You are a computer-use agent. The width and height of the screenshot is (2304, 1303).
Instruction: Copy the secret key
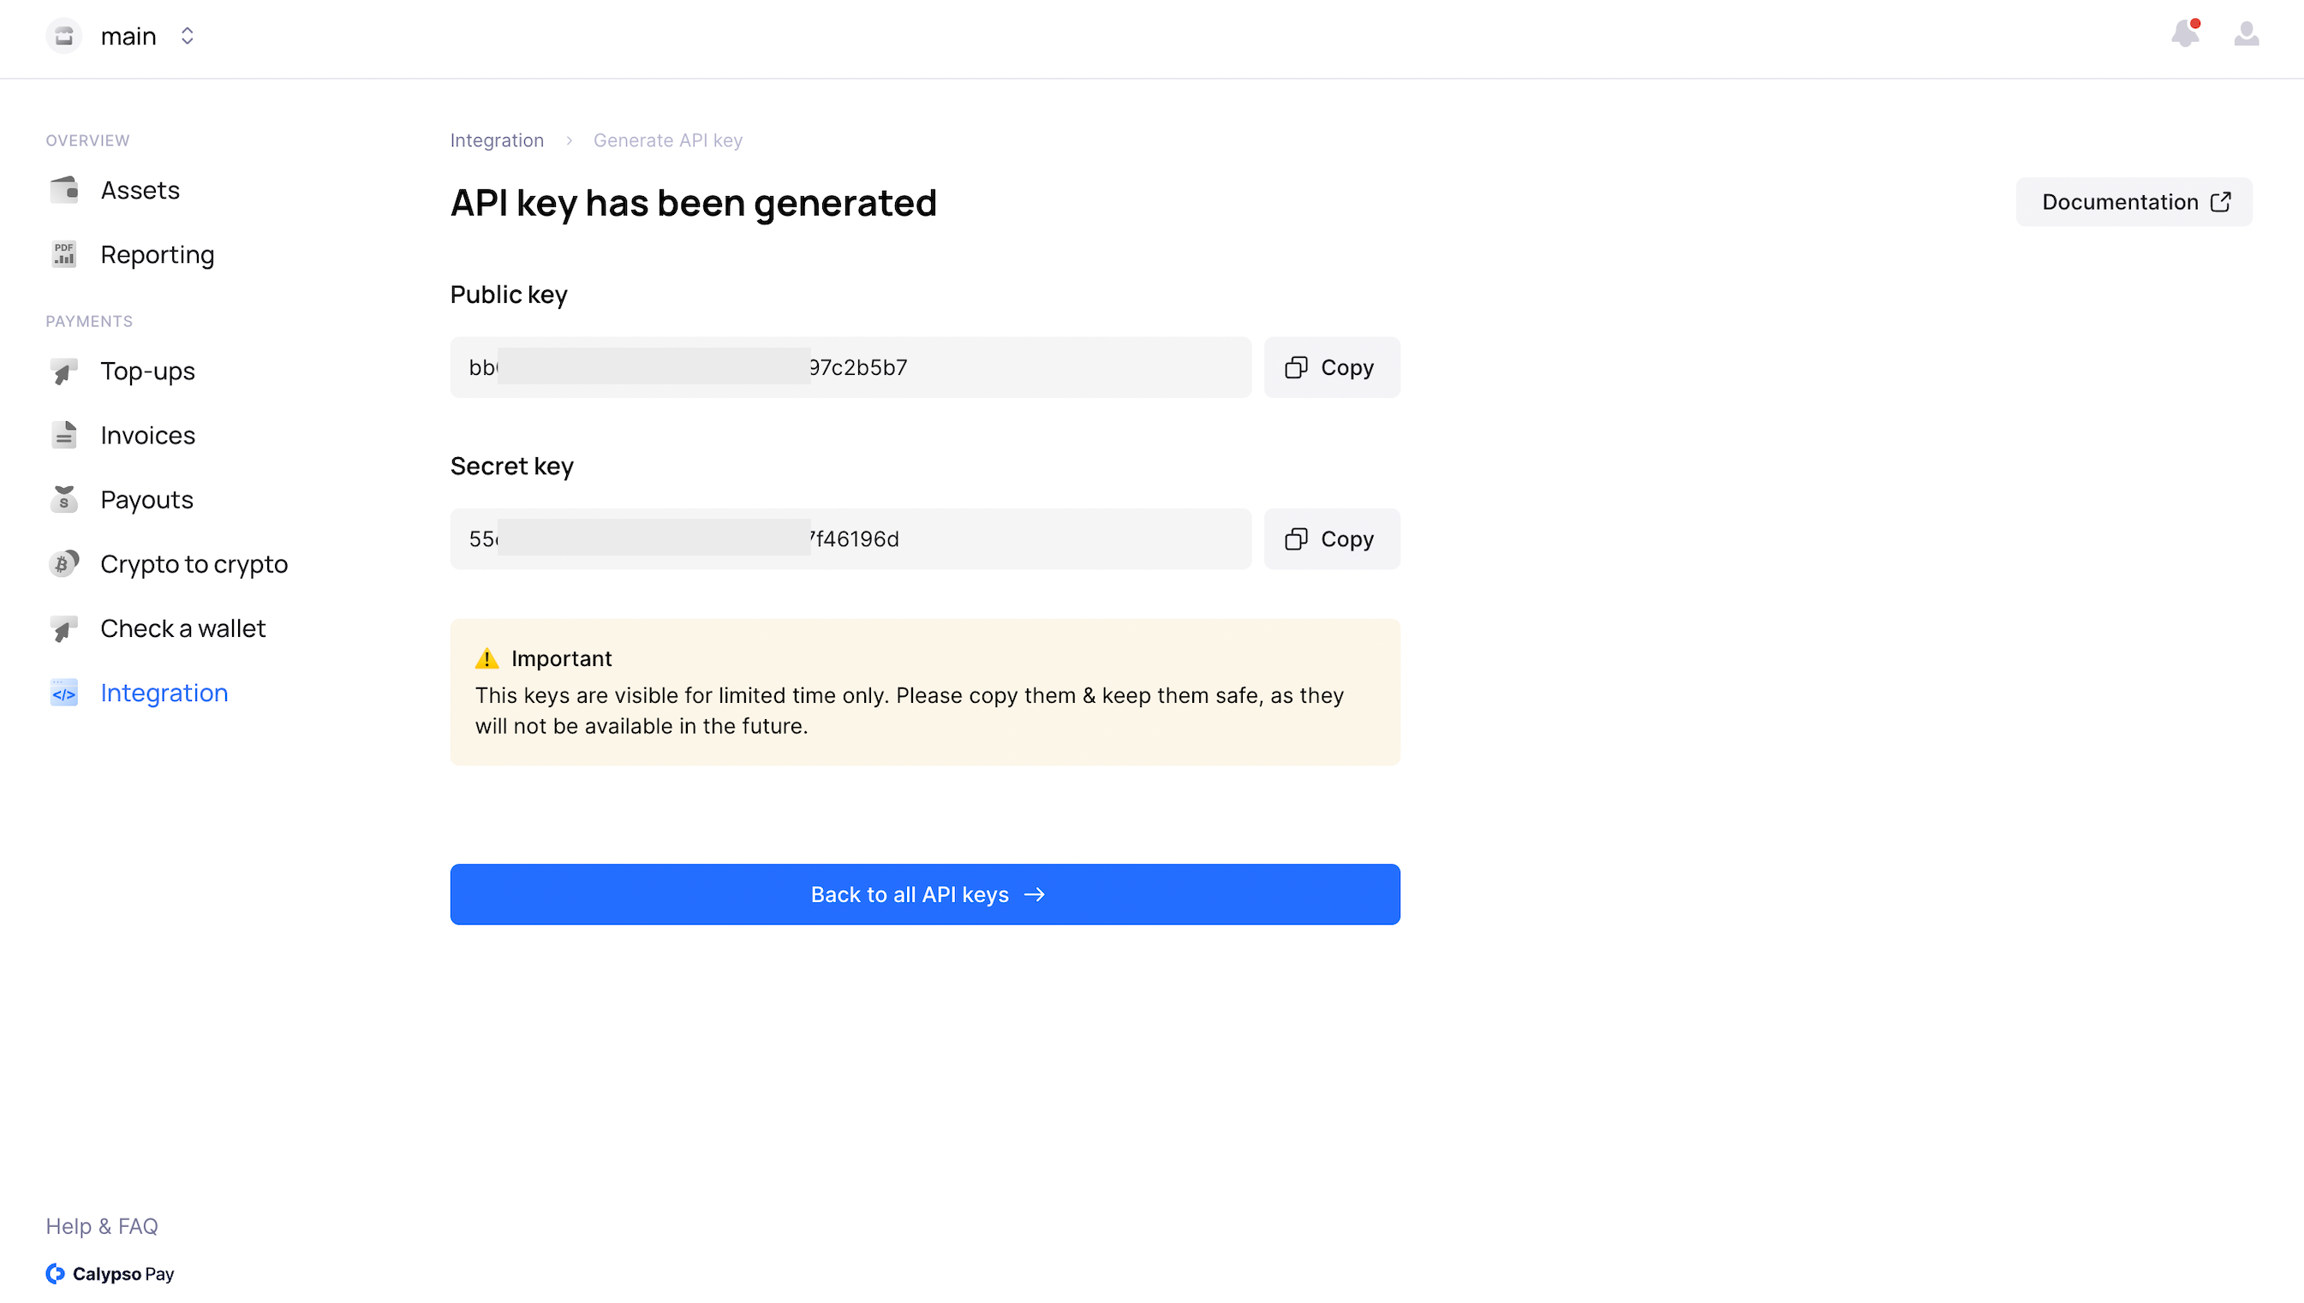click(1331, 539)
